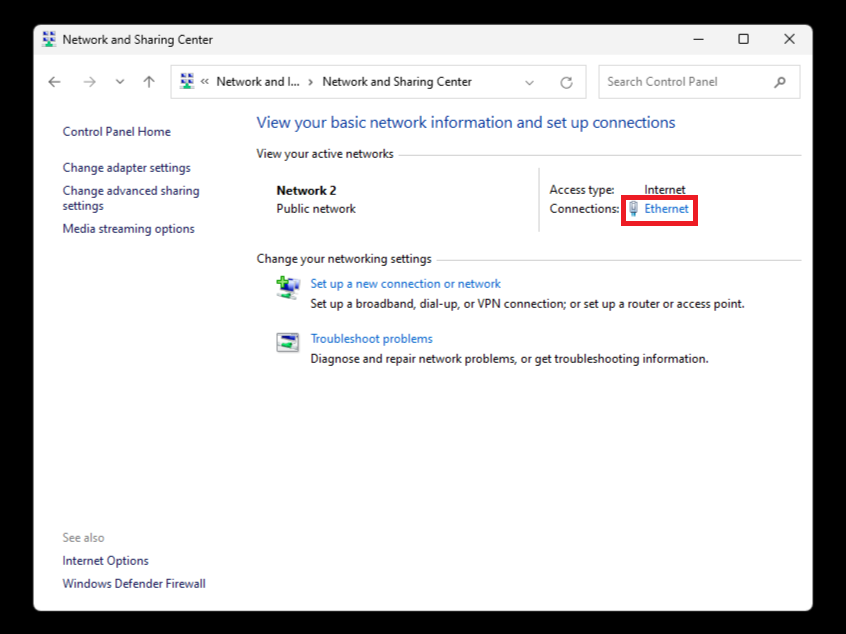The height and width of the screenshot is (634, 846).
Task: Click the Up one level arrow
Action: 149,82
